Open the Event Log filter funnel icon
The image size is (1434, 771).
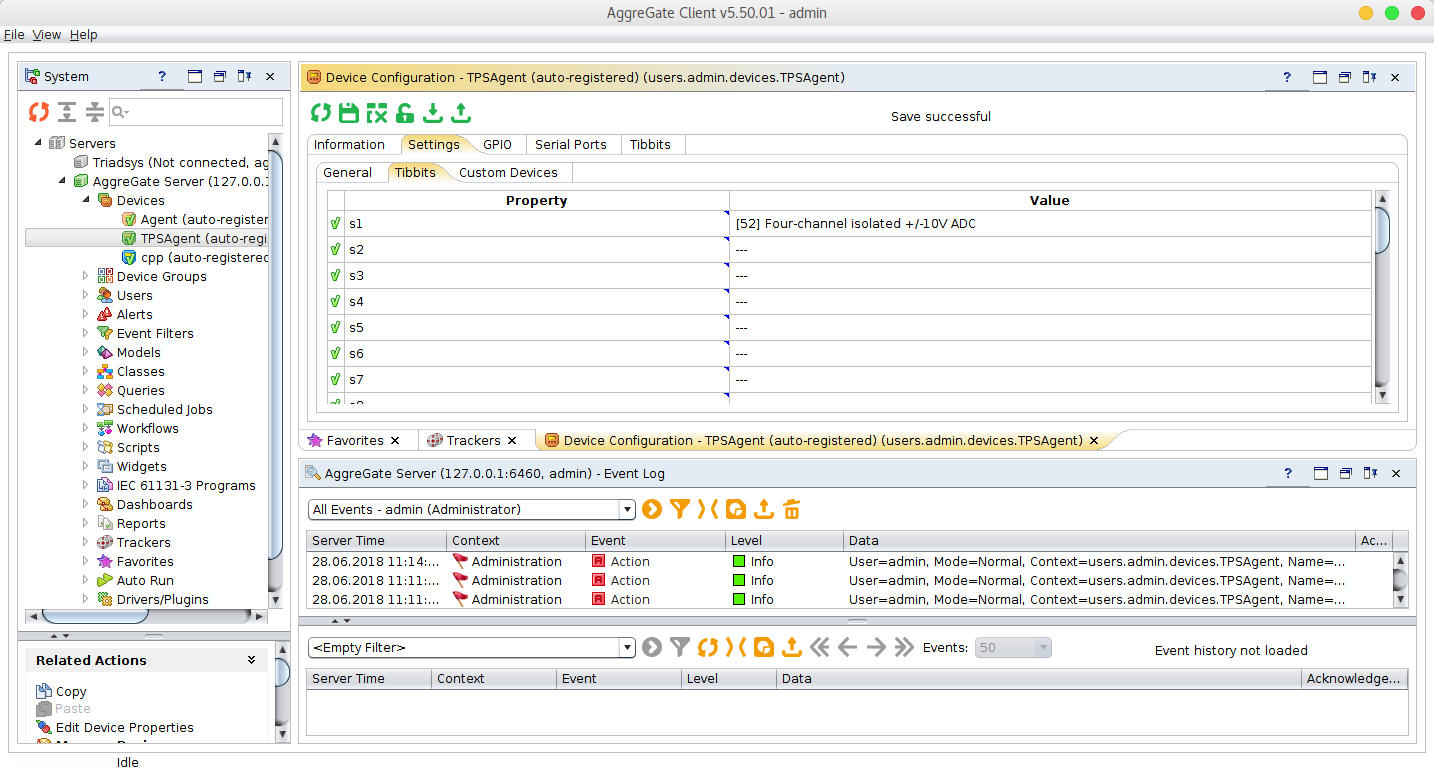pos(680,509)
